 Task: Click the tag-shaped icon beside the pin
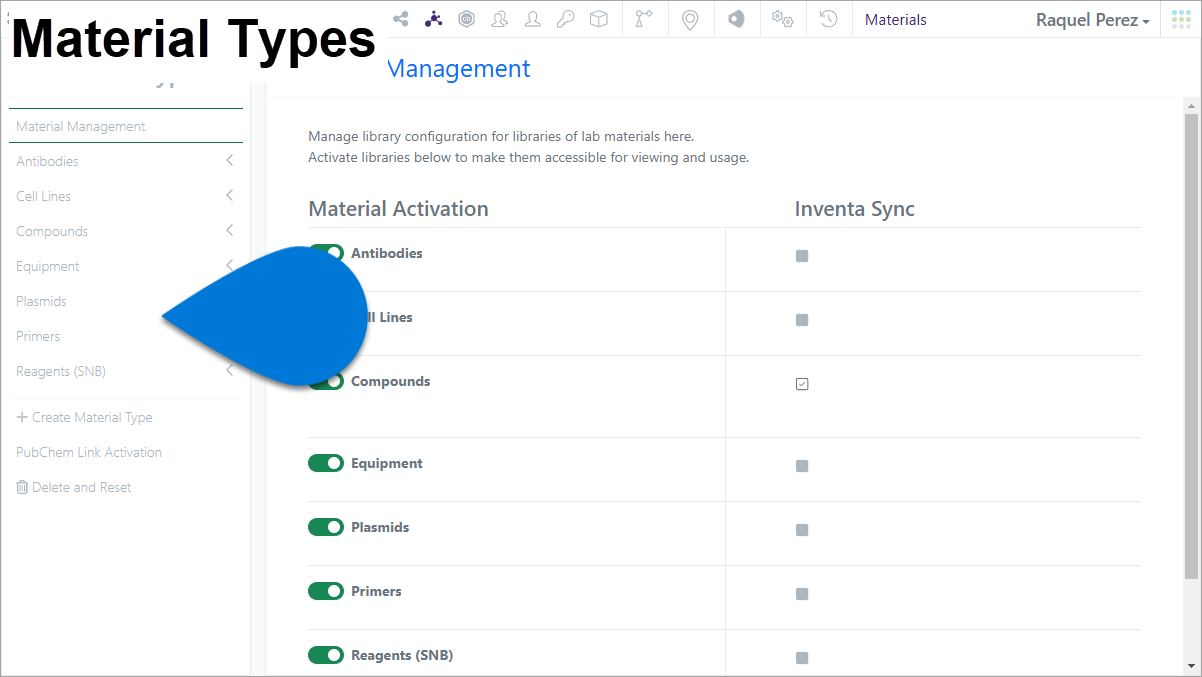coord(736,19)
